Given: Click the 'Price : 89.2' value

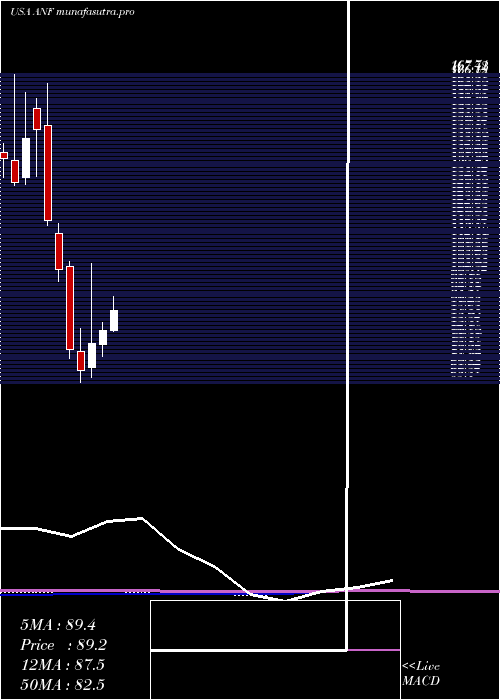Looking at the screenshot, I should (64, 646).
